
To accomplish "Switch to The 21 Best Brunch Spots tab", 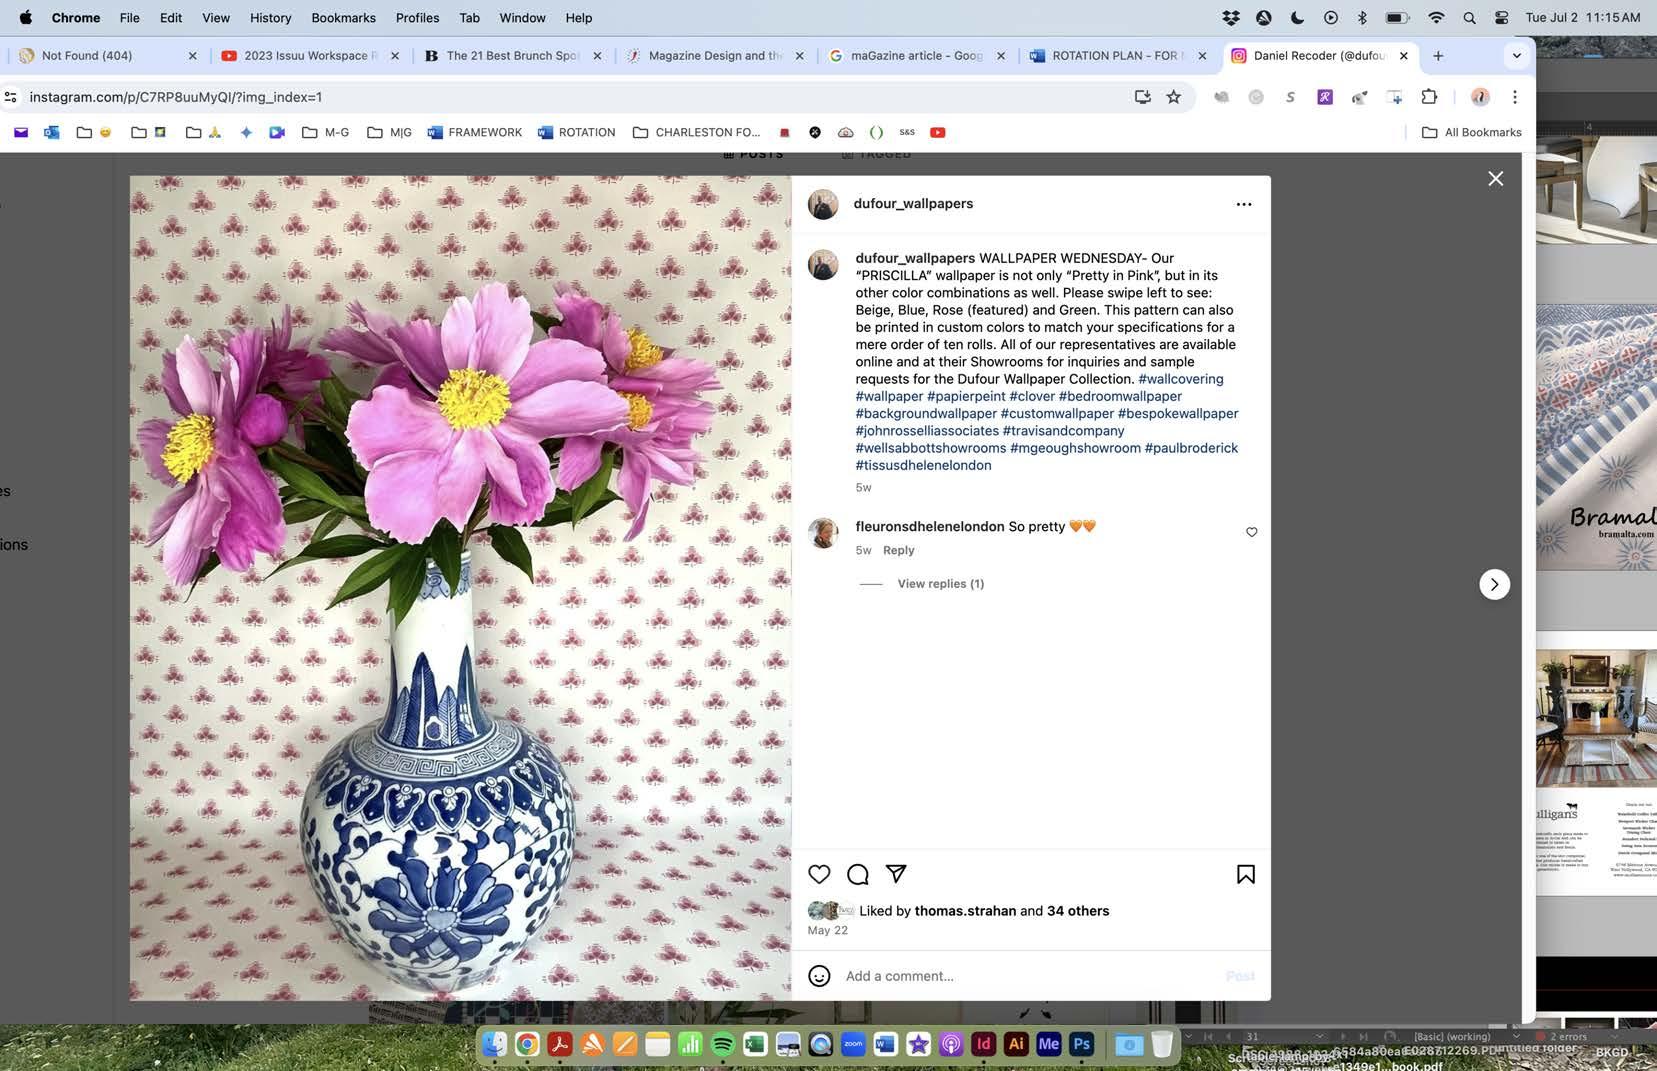I will click(512, 56).
